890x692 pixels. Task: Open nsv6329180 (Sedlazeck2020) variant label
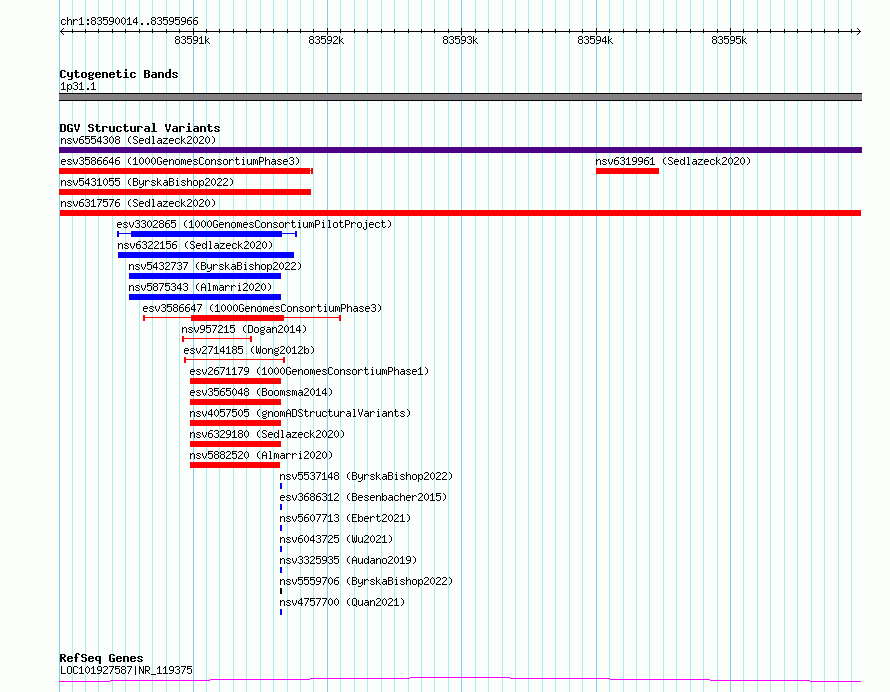coord(267,434)
